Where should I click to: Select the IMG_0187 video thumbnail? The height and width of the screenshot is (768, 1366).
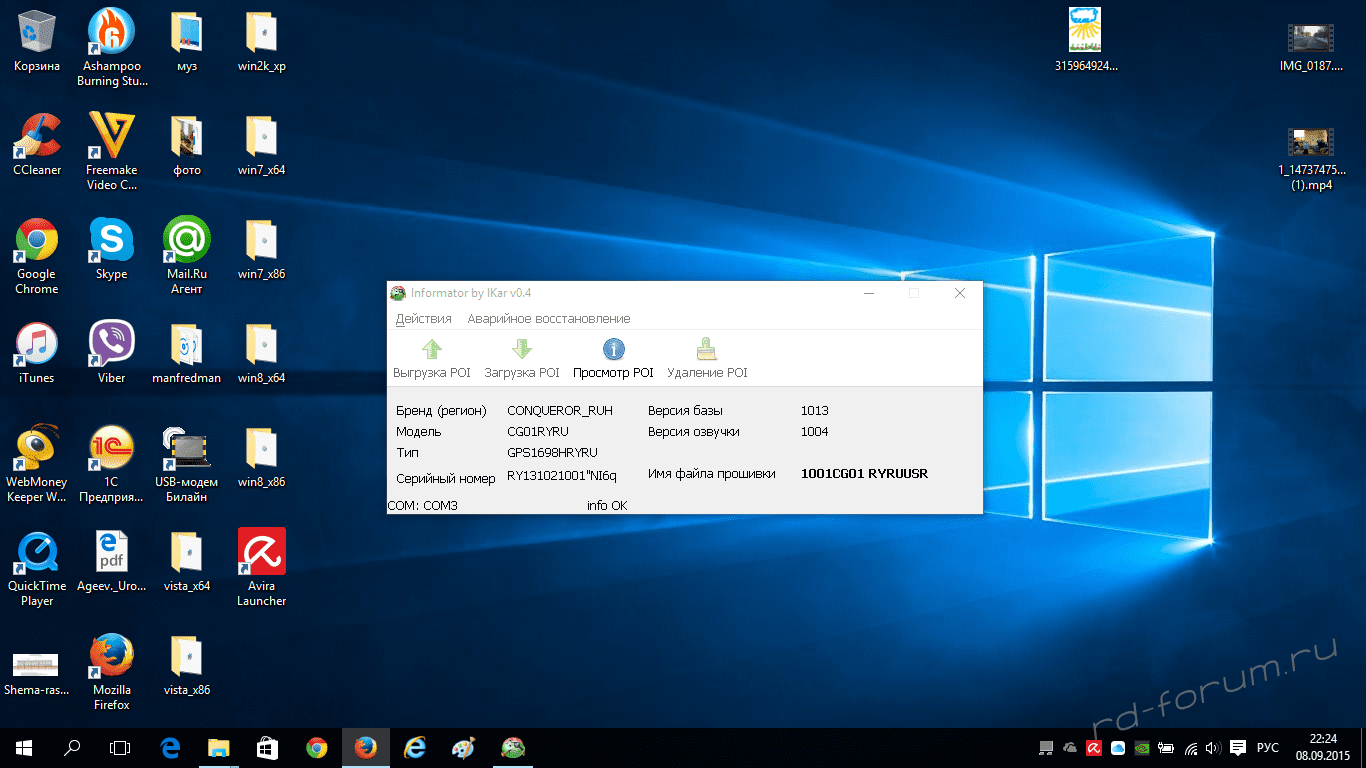click(x=1310, y=38)
